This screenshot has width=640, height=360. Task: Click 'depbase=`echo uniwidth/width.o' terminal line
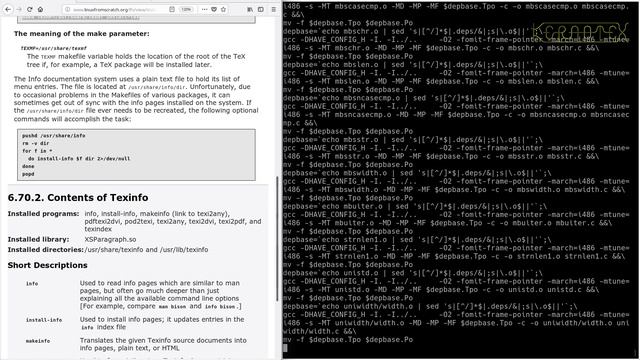click(x=430, y=307)
